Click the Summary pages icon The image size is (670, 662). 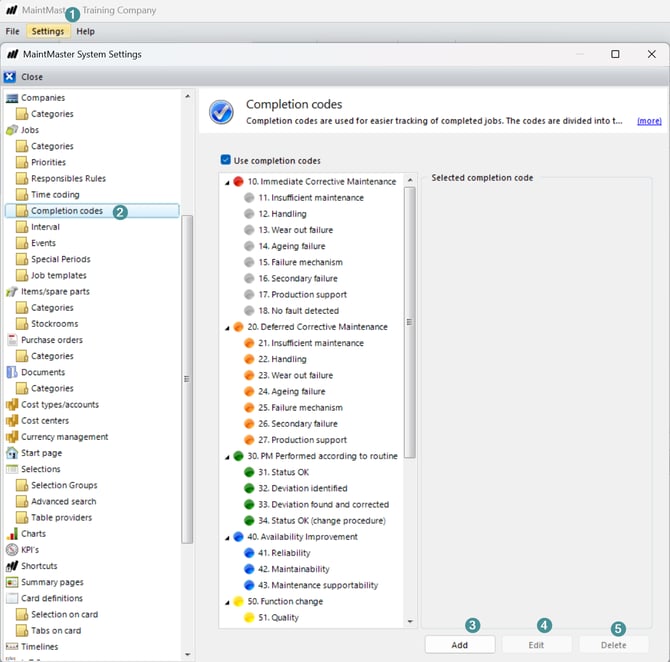pyautogui.click(x=12, y=582)
